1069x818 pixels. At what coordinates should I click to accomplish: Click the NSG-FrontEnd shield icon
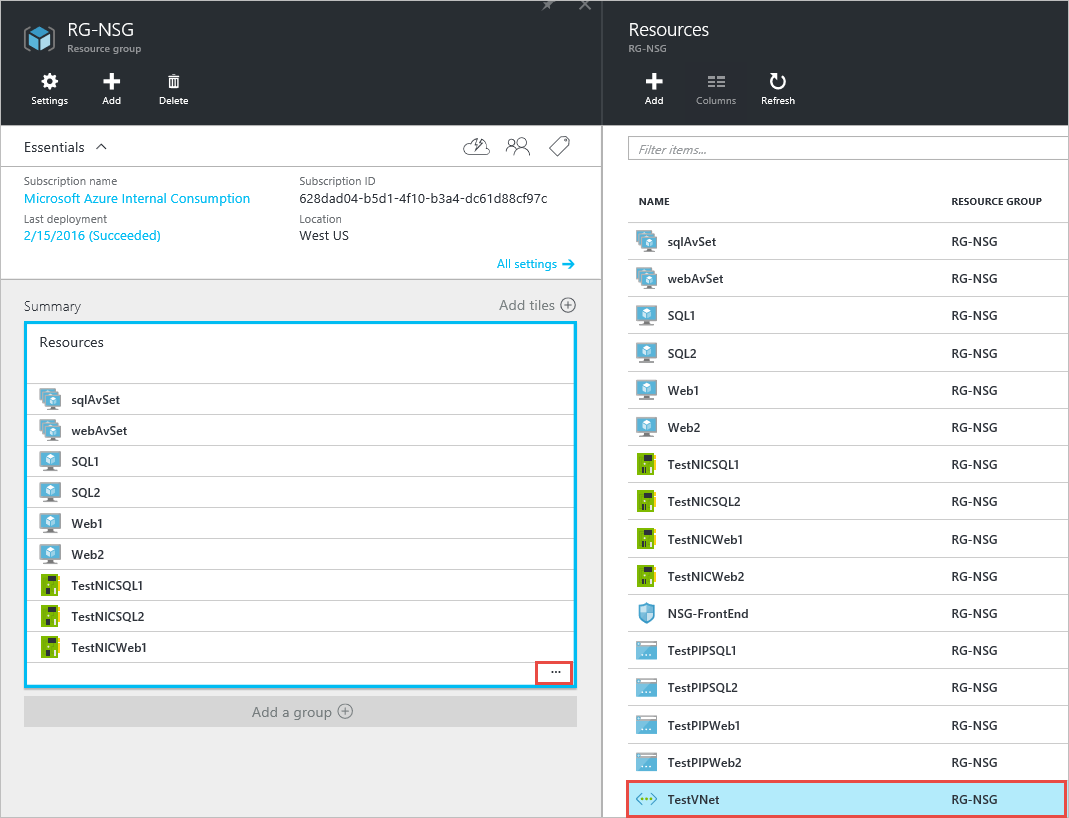pos(646,614)
